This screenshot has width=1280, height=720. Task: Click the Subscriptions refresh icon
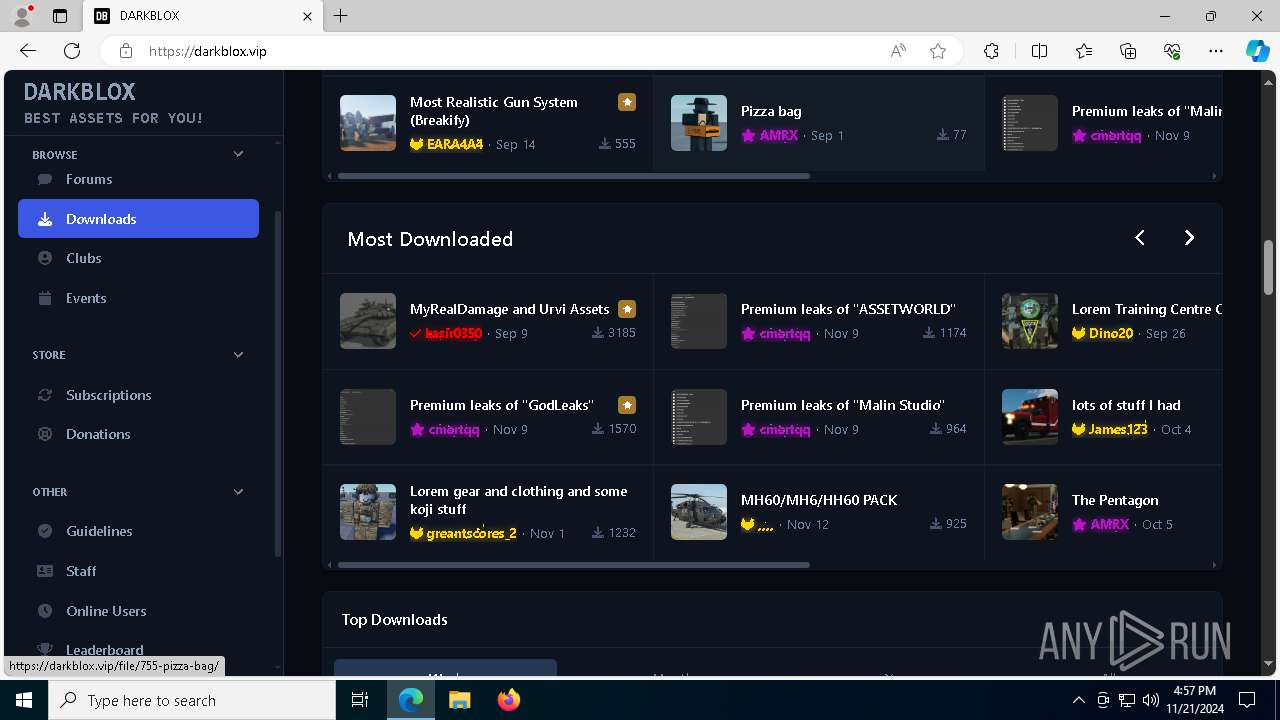tap(45, 395)
